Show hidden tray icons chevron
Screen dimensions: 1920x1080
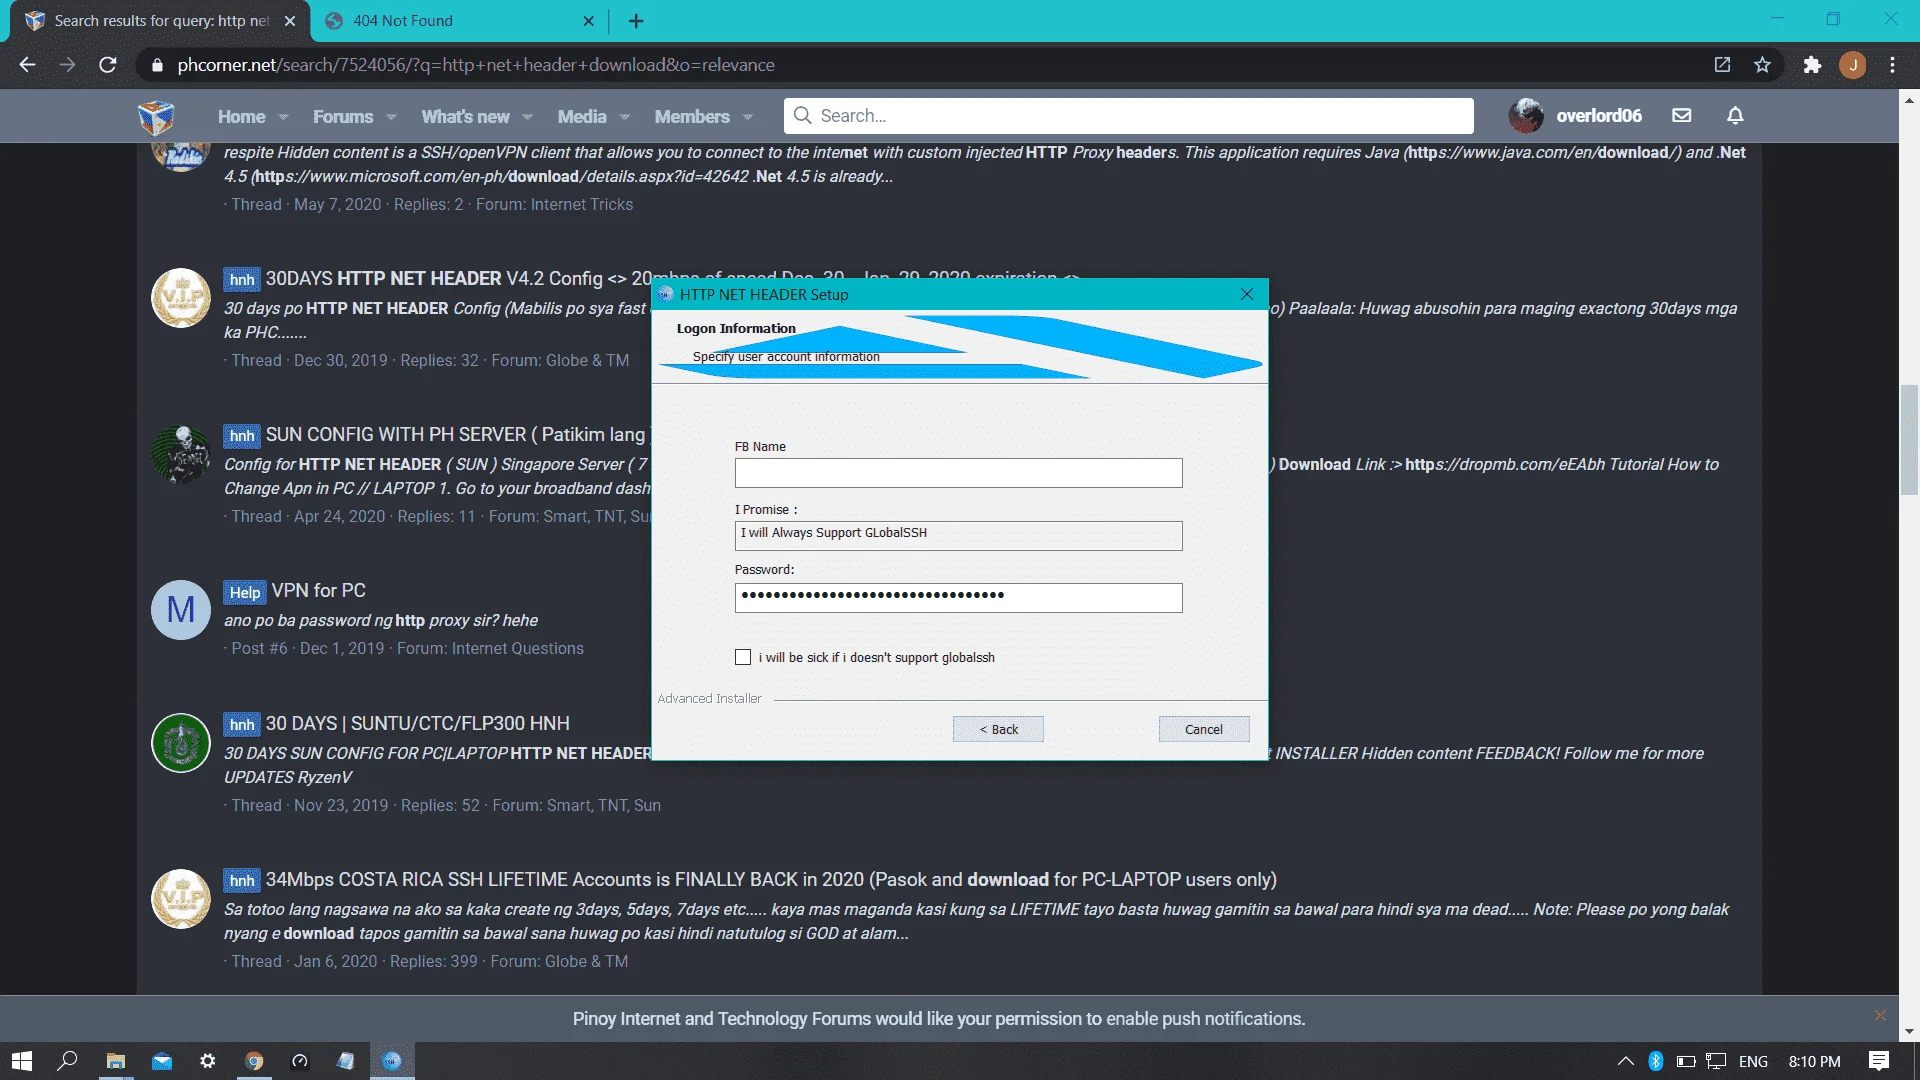[1625, 1061]
